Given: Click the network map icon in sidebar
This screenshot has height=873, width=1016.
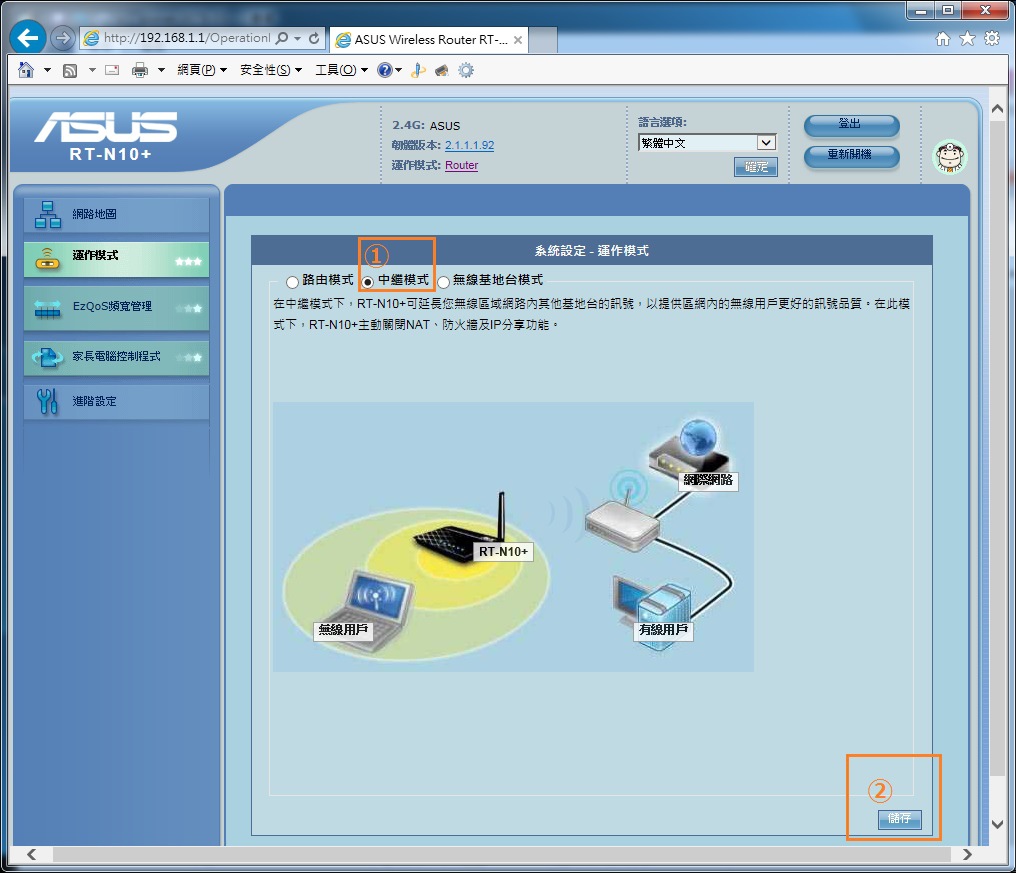Looking at the screenshot, I should click(47, 215).
